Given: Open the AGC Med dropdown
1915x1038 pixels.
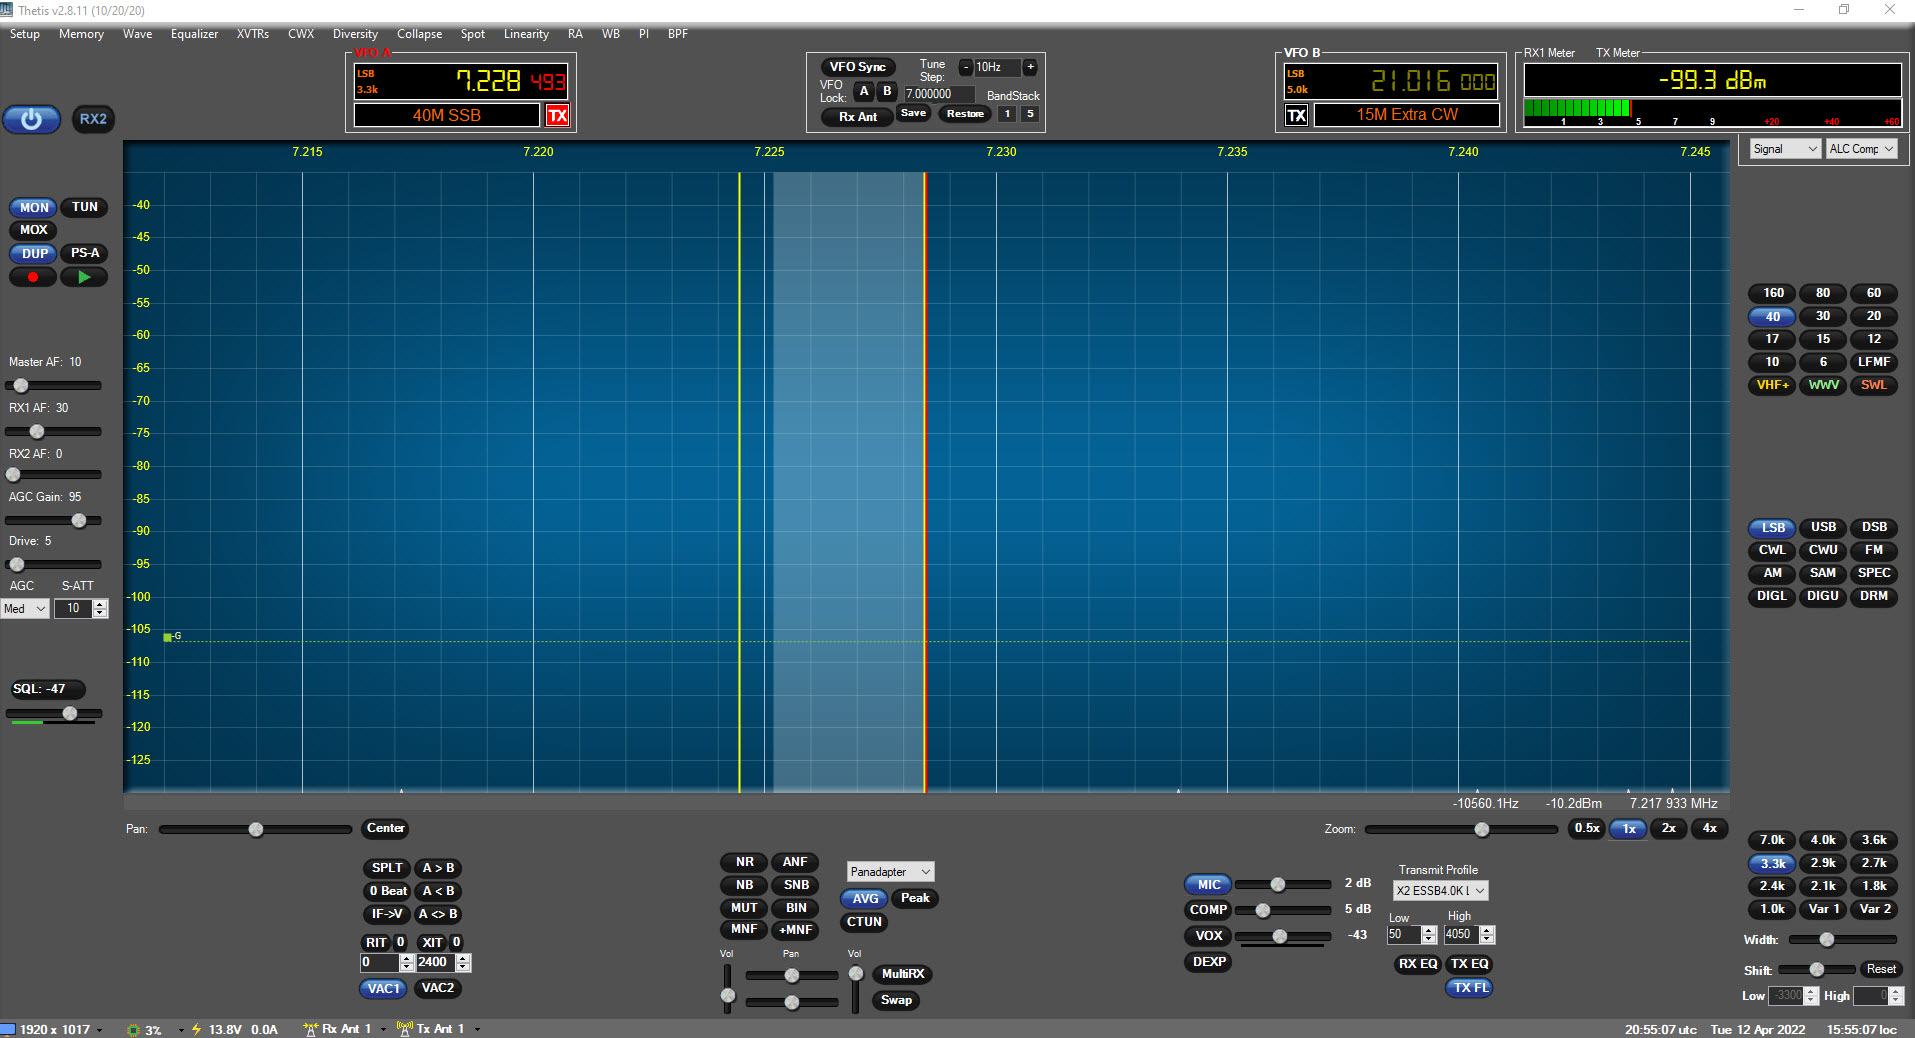Looking at the screenshot, I should 25,608.
